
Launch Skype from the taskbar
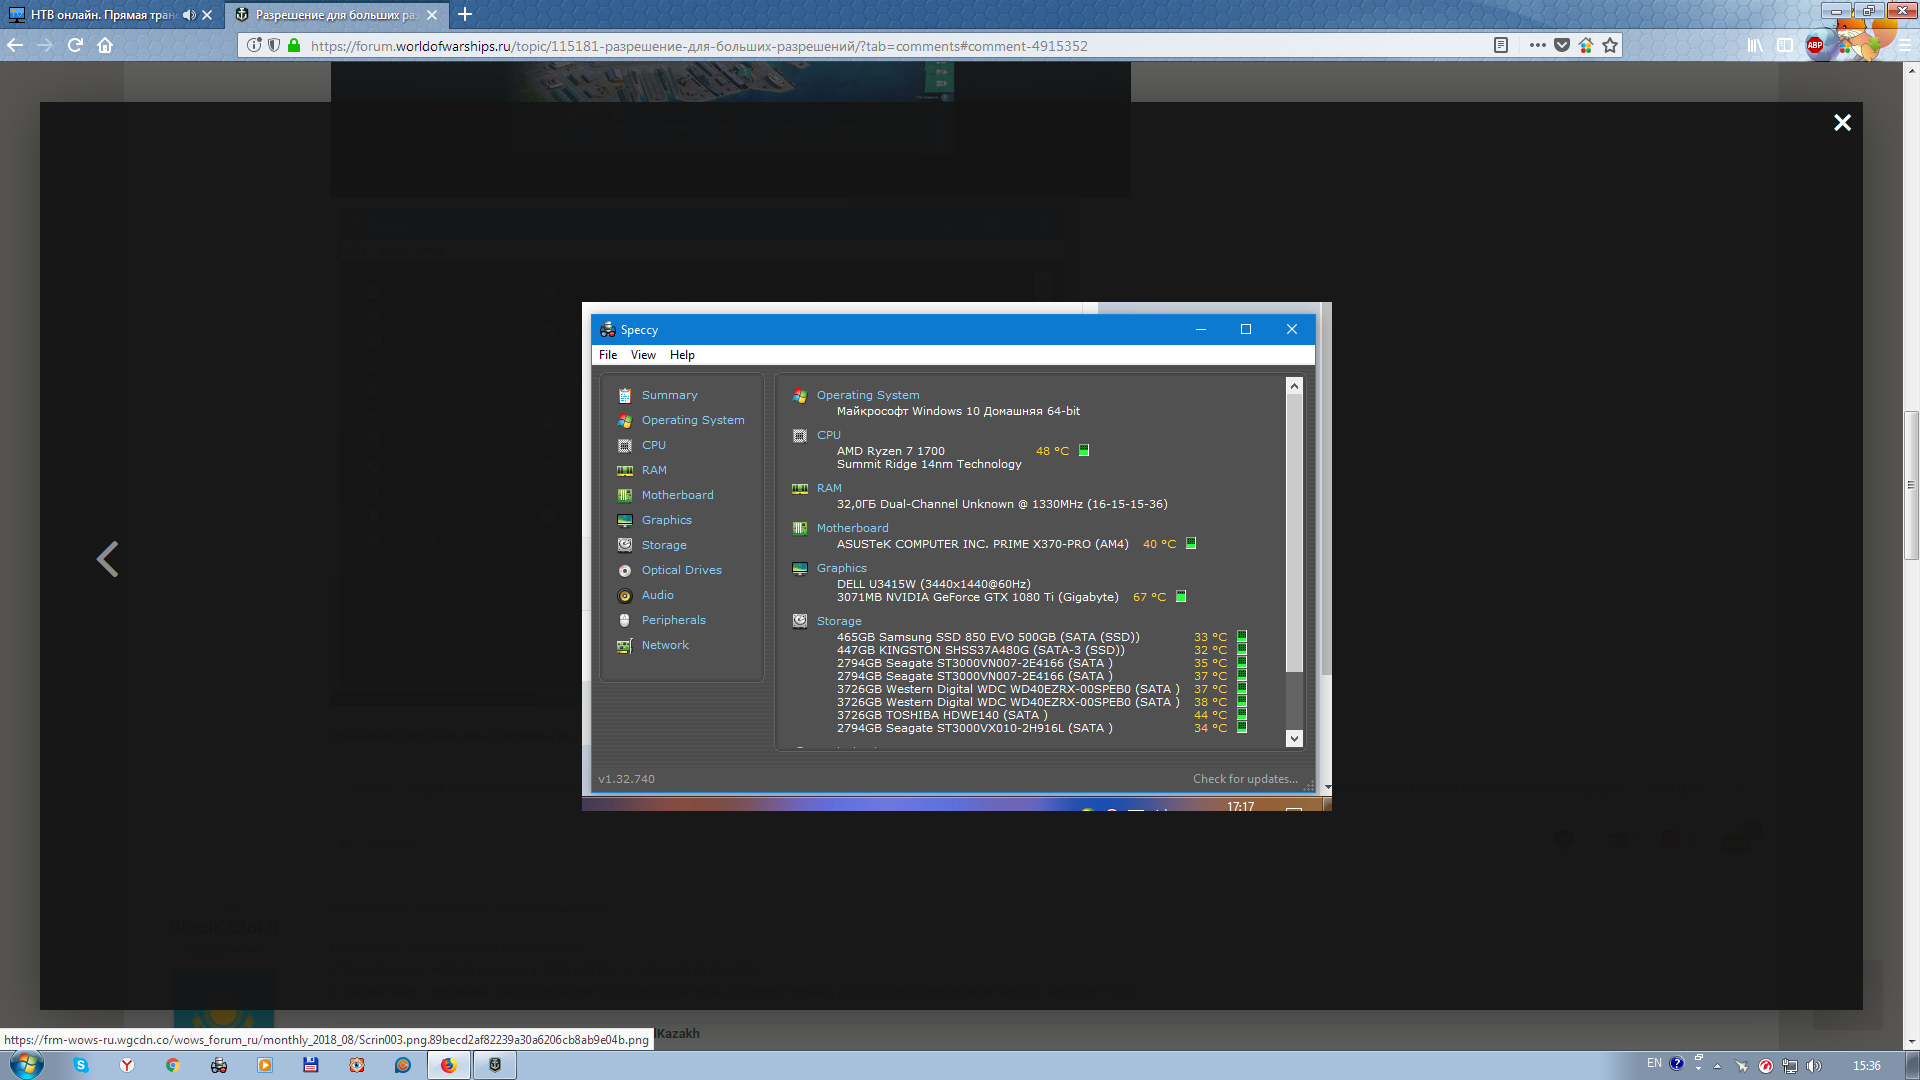tap(81, 1065)
